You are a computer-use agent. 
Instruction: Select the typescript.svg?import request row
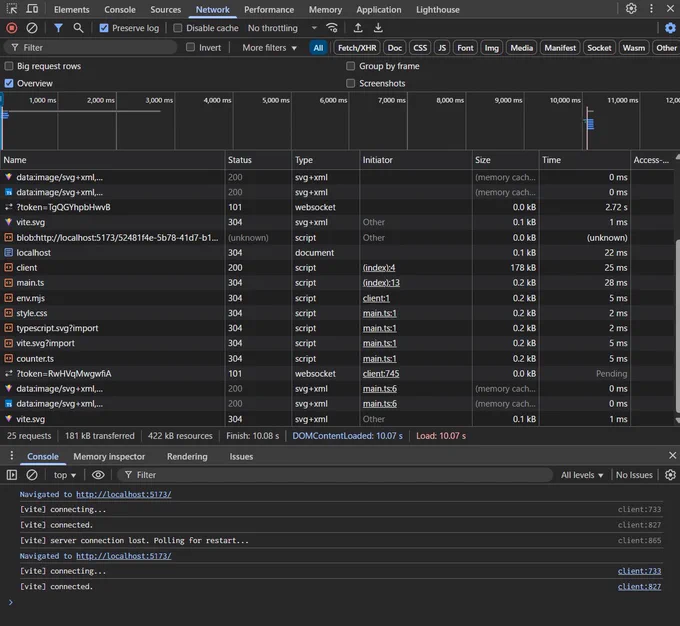(x=337, y=328)
